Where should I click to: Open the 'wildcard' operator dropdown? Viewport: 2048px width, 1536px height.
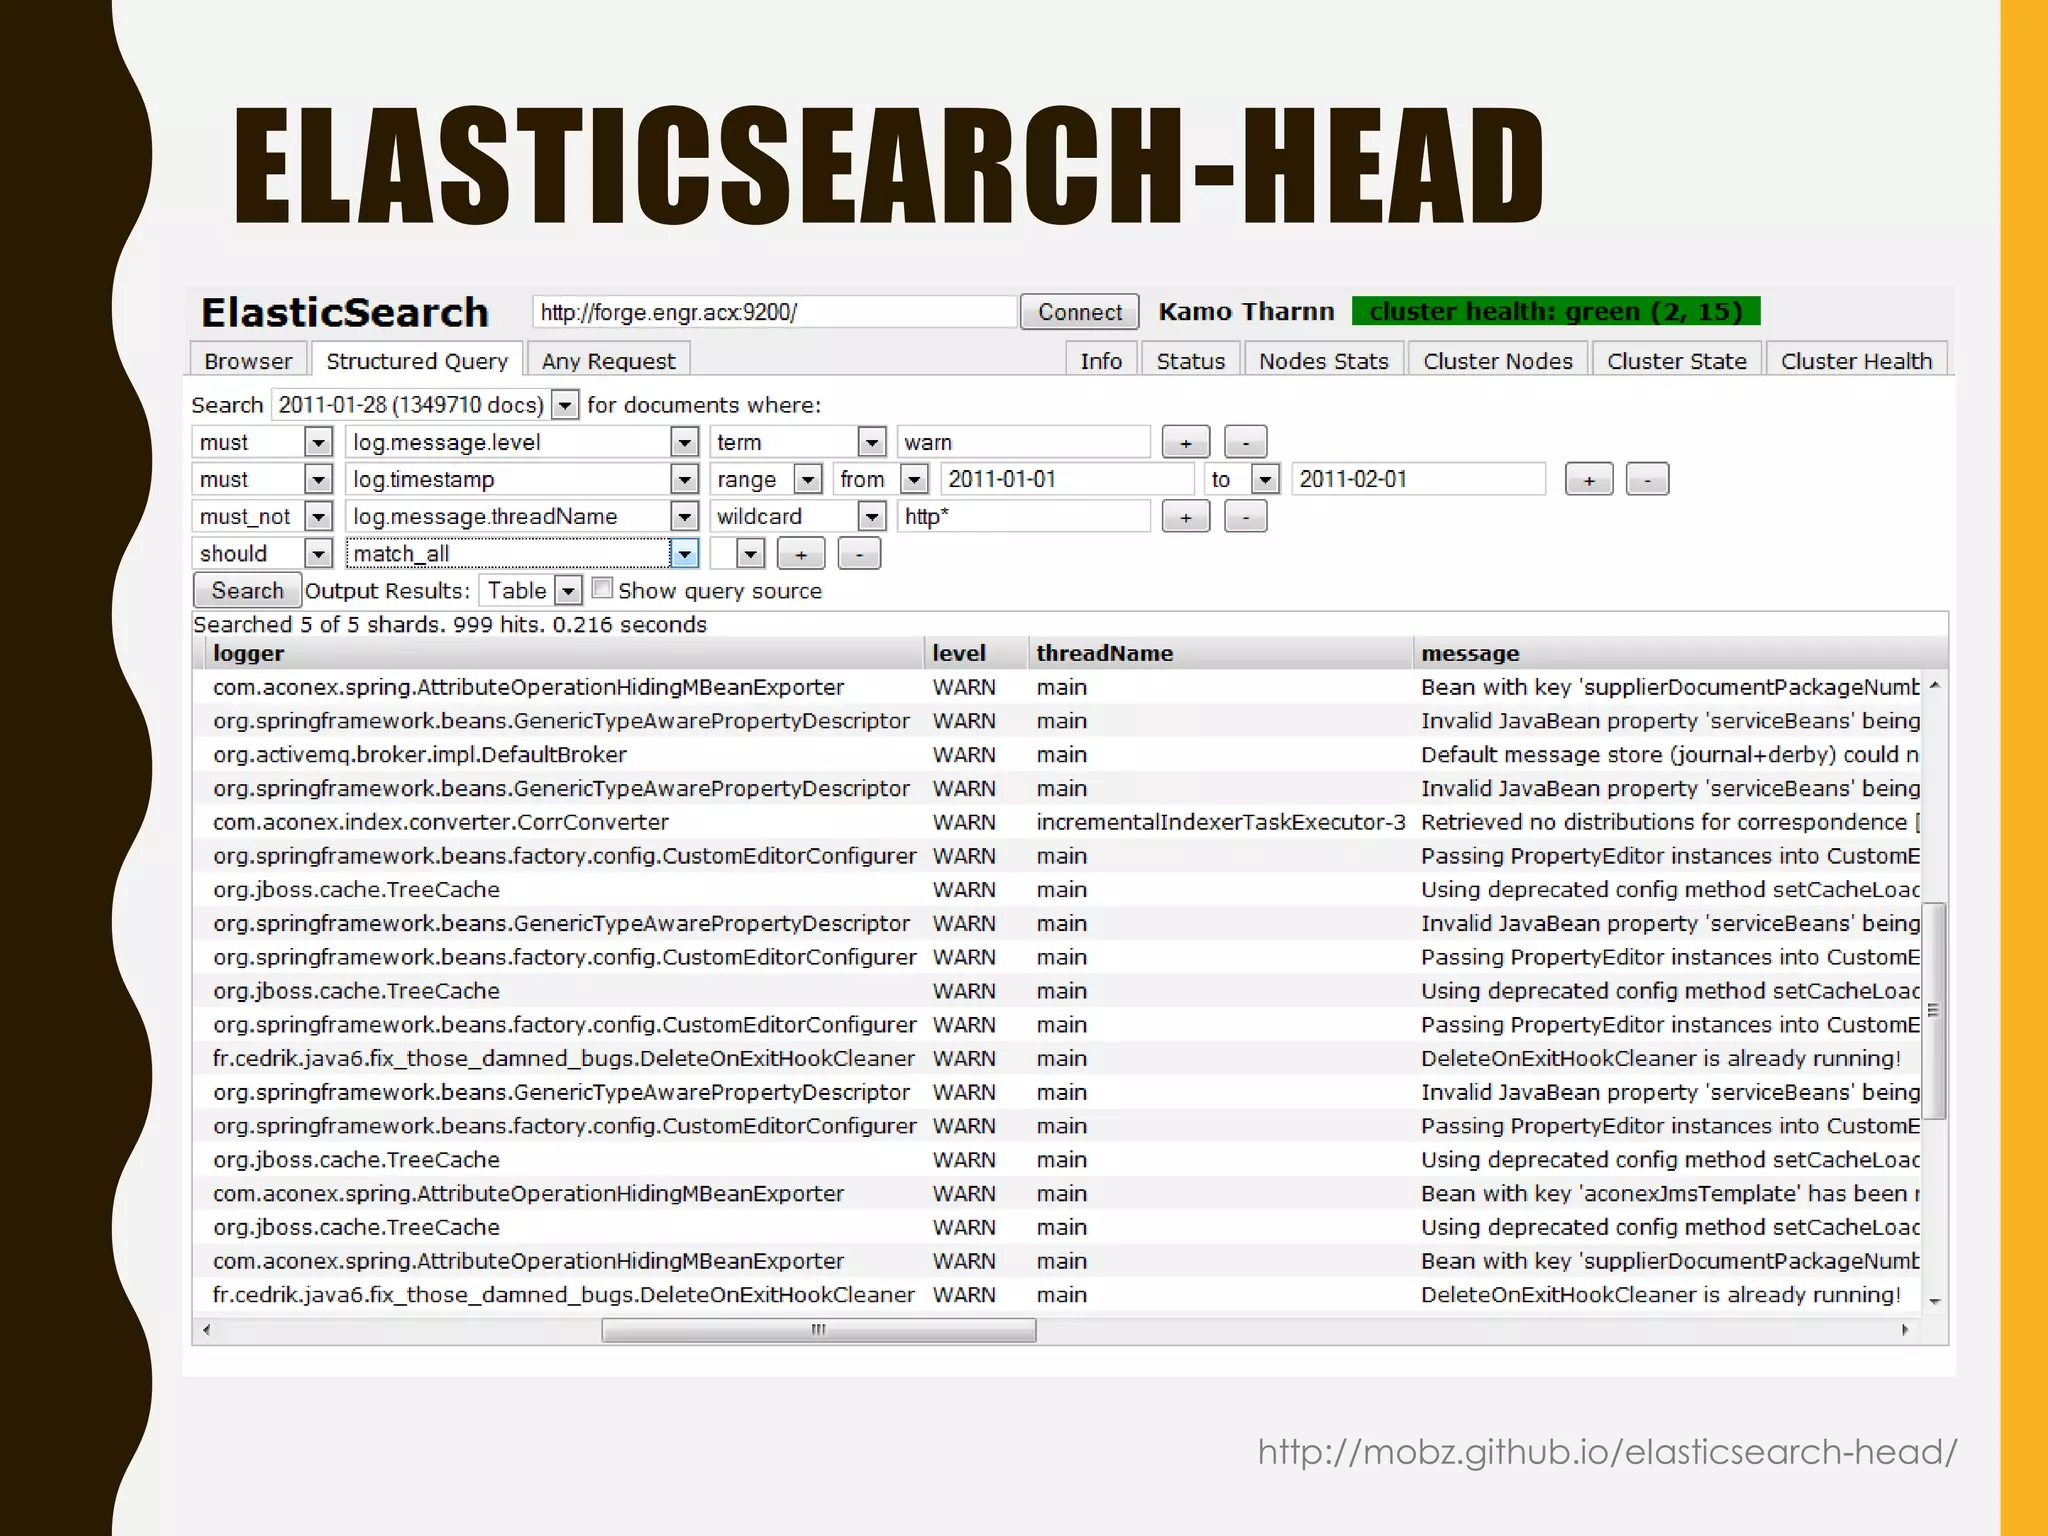872,517
